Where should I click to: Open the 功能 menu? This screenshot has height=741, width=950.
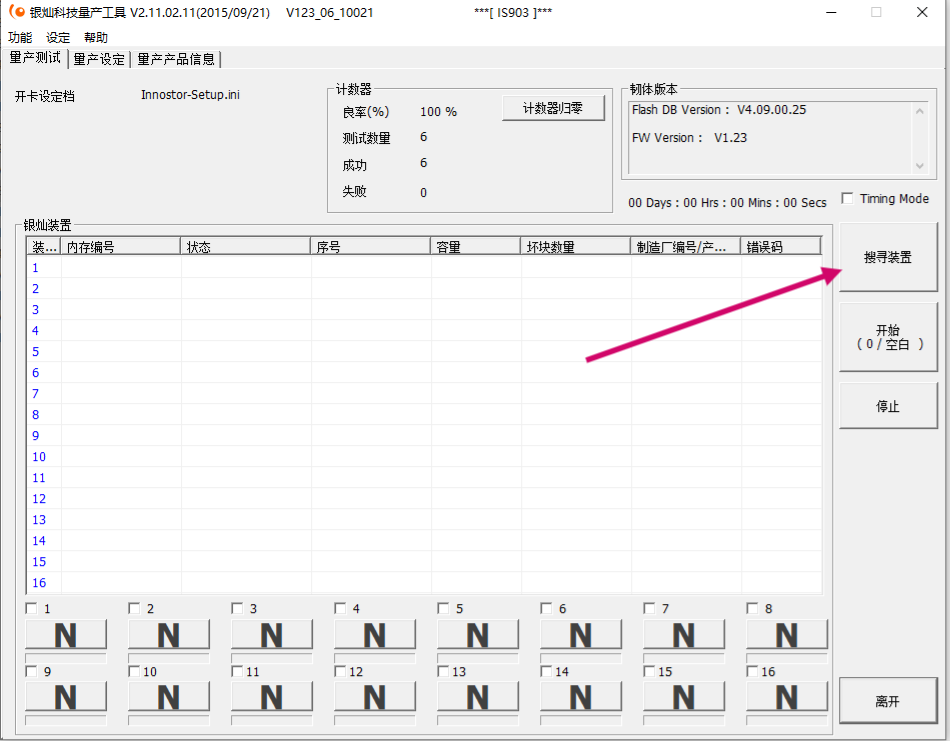click(19, 37)
